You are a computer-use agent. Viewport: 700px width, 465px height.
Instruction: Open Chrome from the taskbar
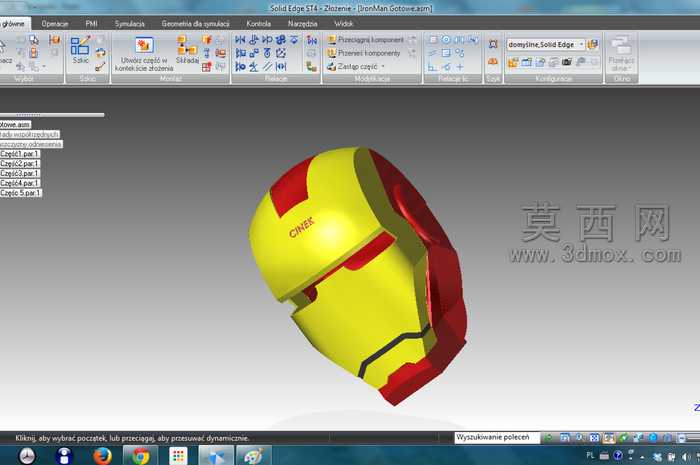pos(140,456)
